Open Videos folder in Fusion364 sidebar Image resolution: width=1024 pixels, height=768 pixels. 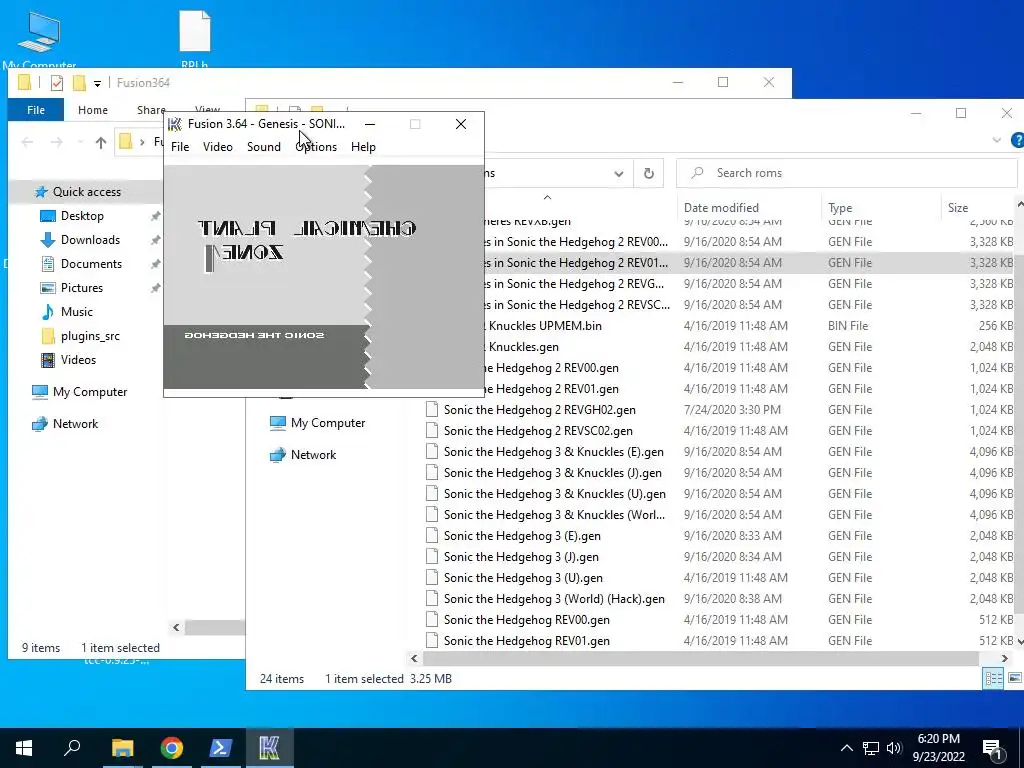(78, 360)
